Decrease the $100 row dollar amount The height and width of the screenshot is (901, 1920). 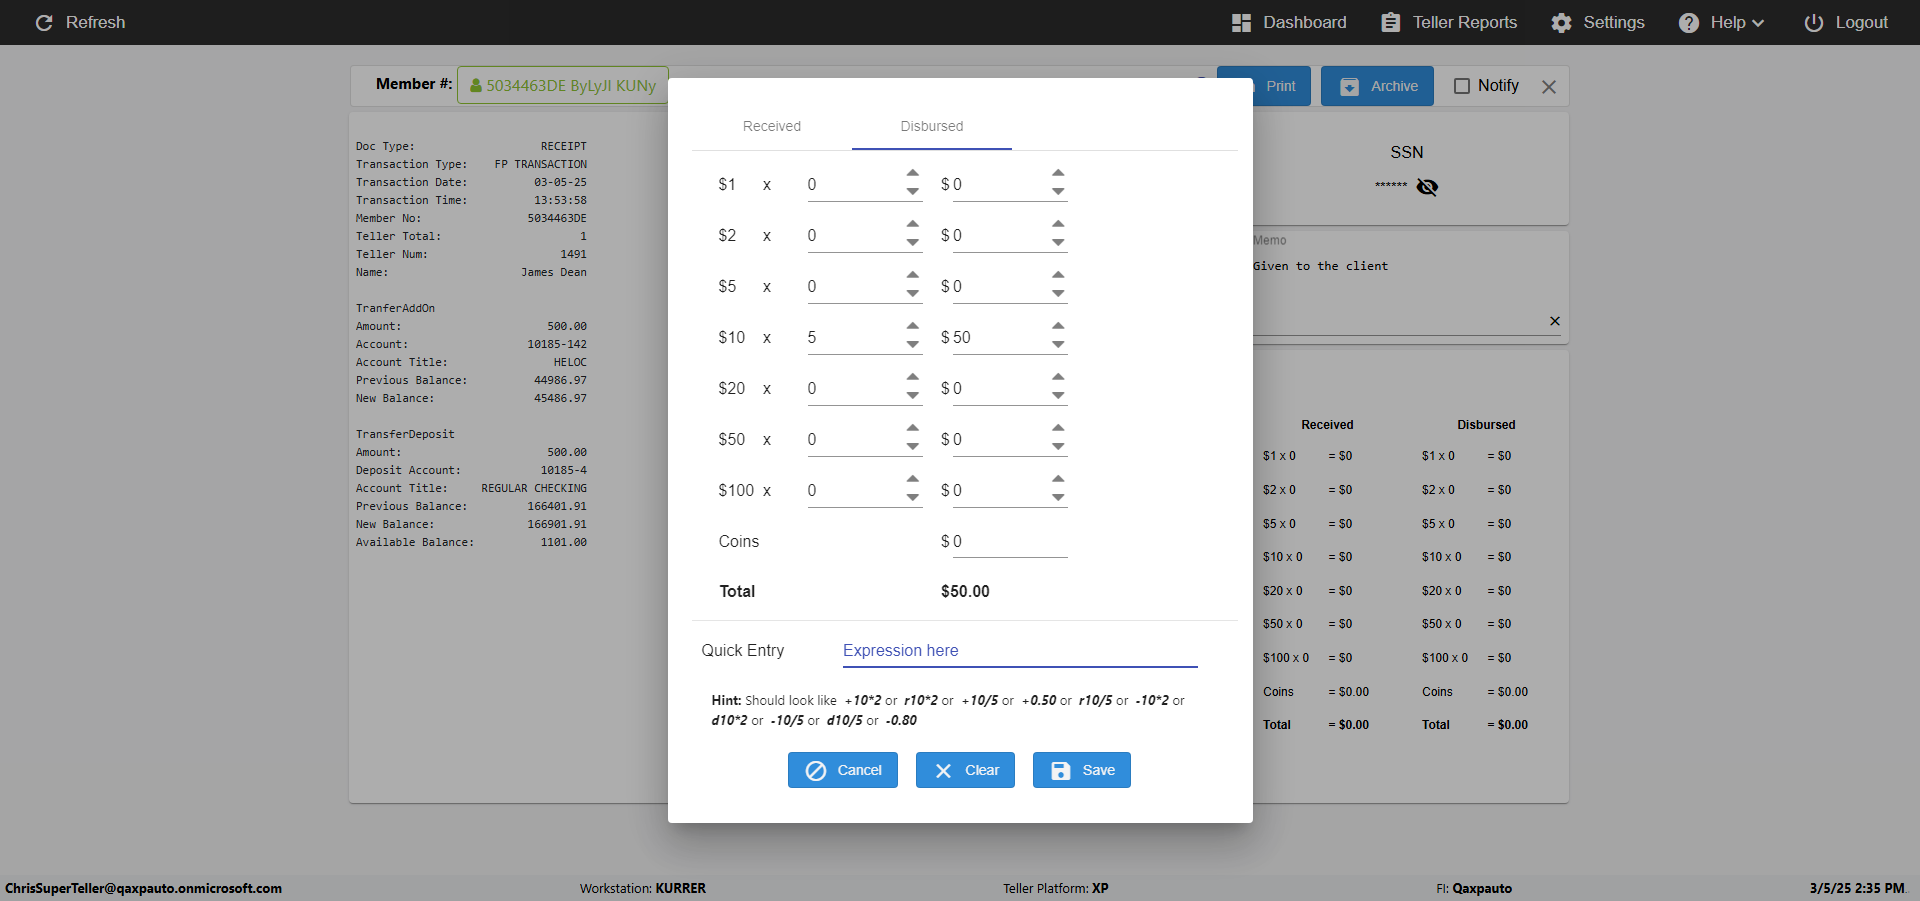1058,498
